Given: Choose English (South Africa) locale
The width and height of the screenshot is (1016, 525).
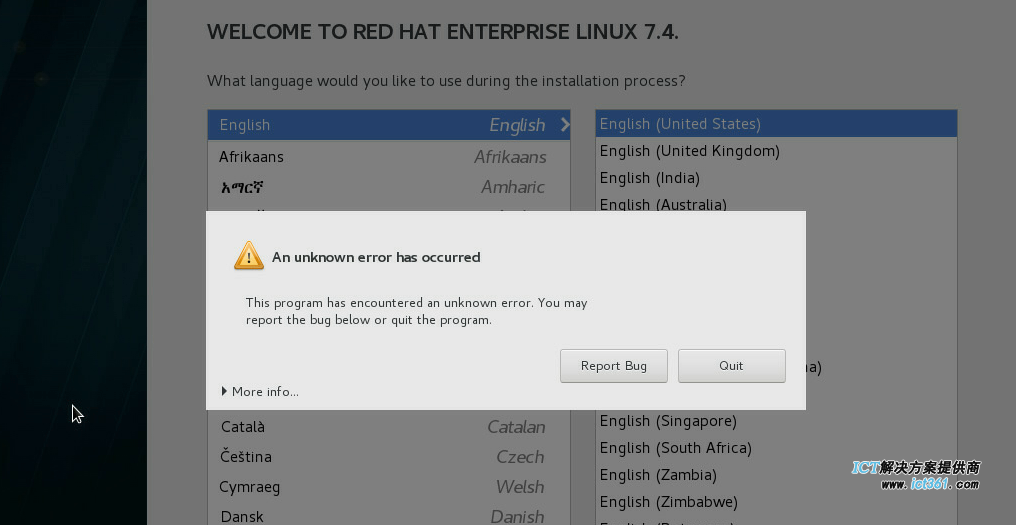Looking at the screenshot, I should [x=776, y=448].
